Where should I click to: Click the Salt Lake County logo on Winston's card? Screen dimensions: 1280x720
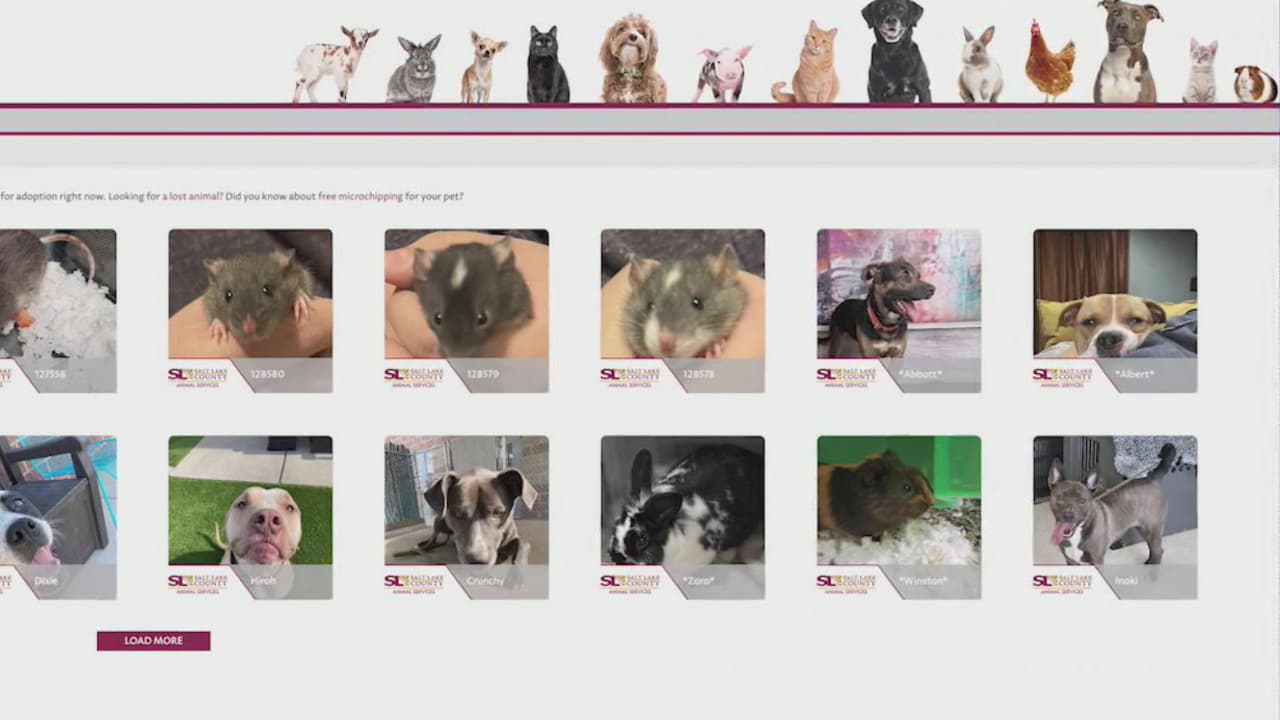(846, 582)
